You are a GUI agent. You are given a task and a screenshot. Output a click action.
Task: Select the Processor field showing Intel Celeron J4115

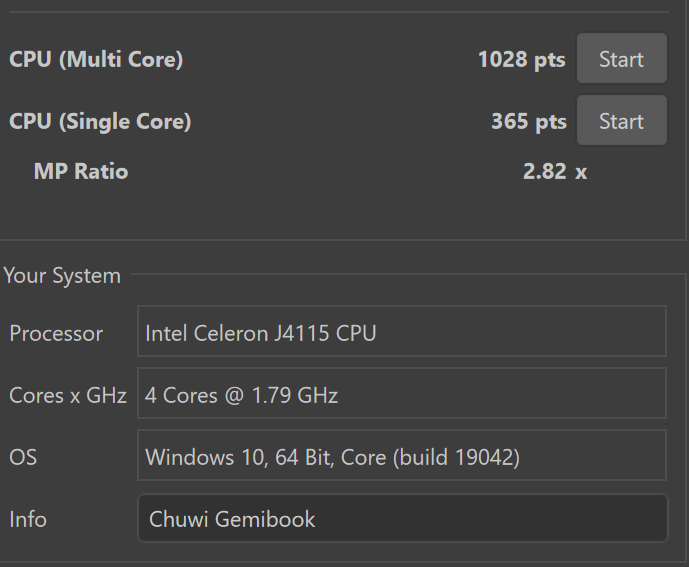(402, 333)
